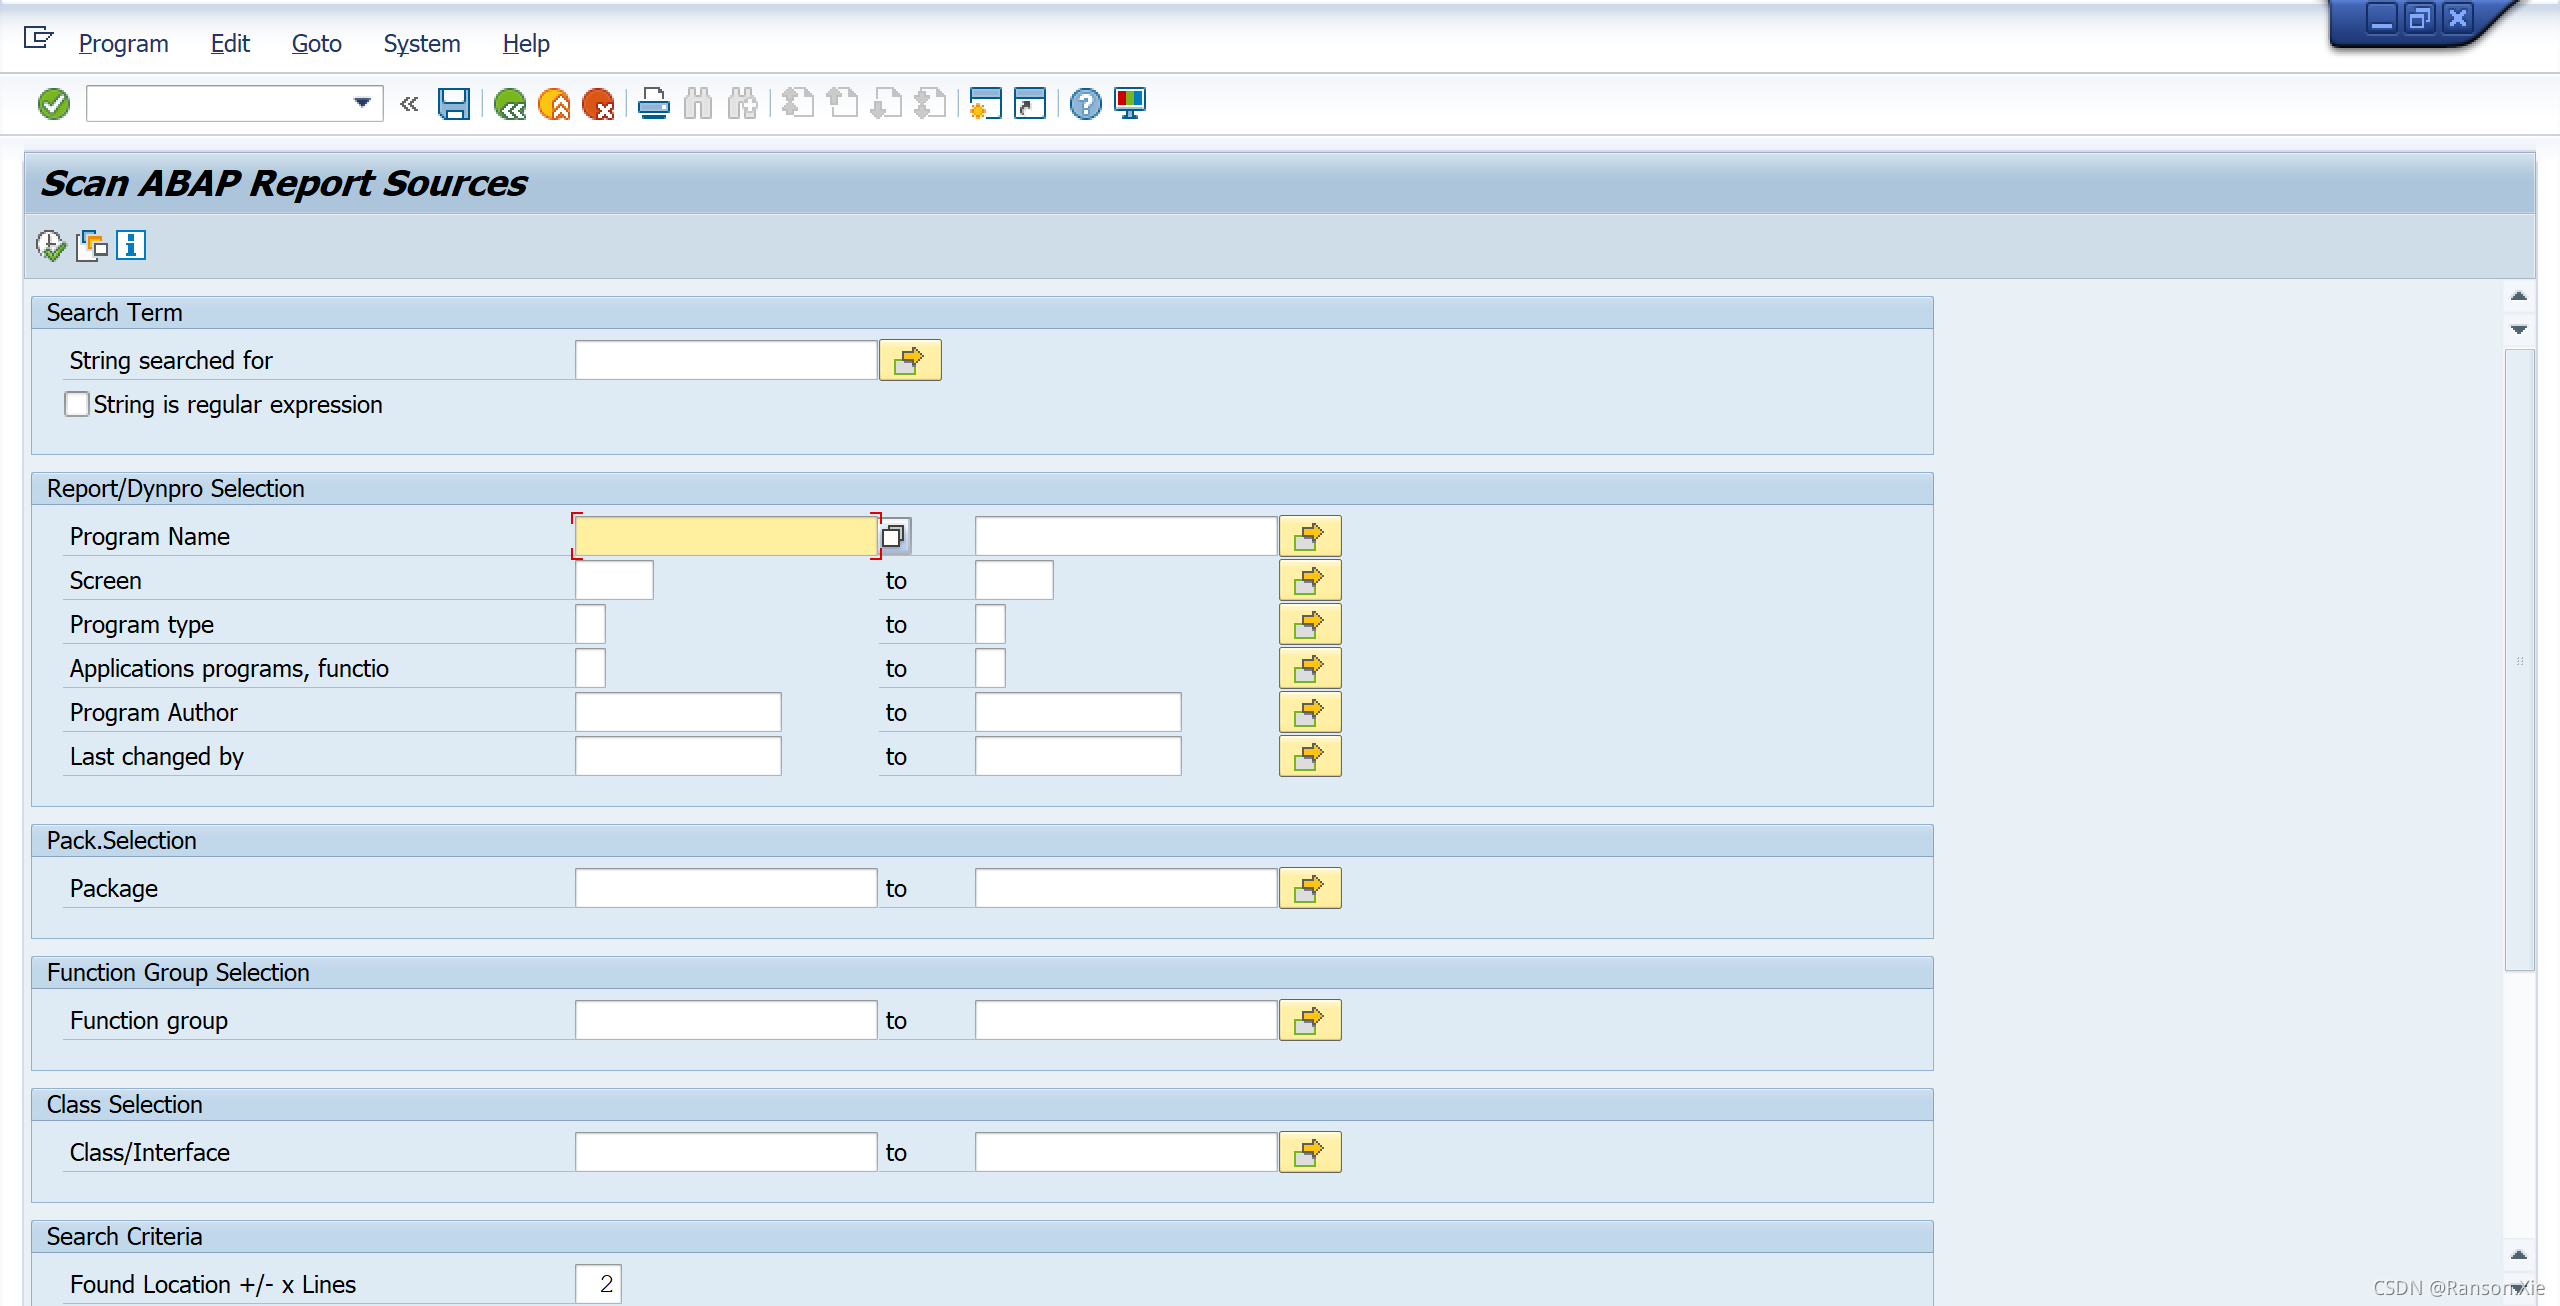Open Find using the binoculars icon

(699, 104)
